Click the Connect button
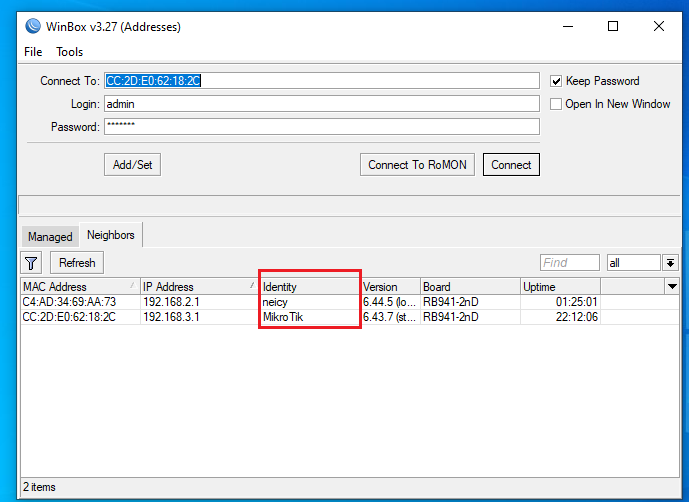Viewport: 689px width, 502px height. click(511, 165)
